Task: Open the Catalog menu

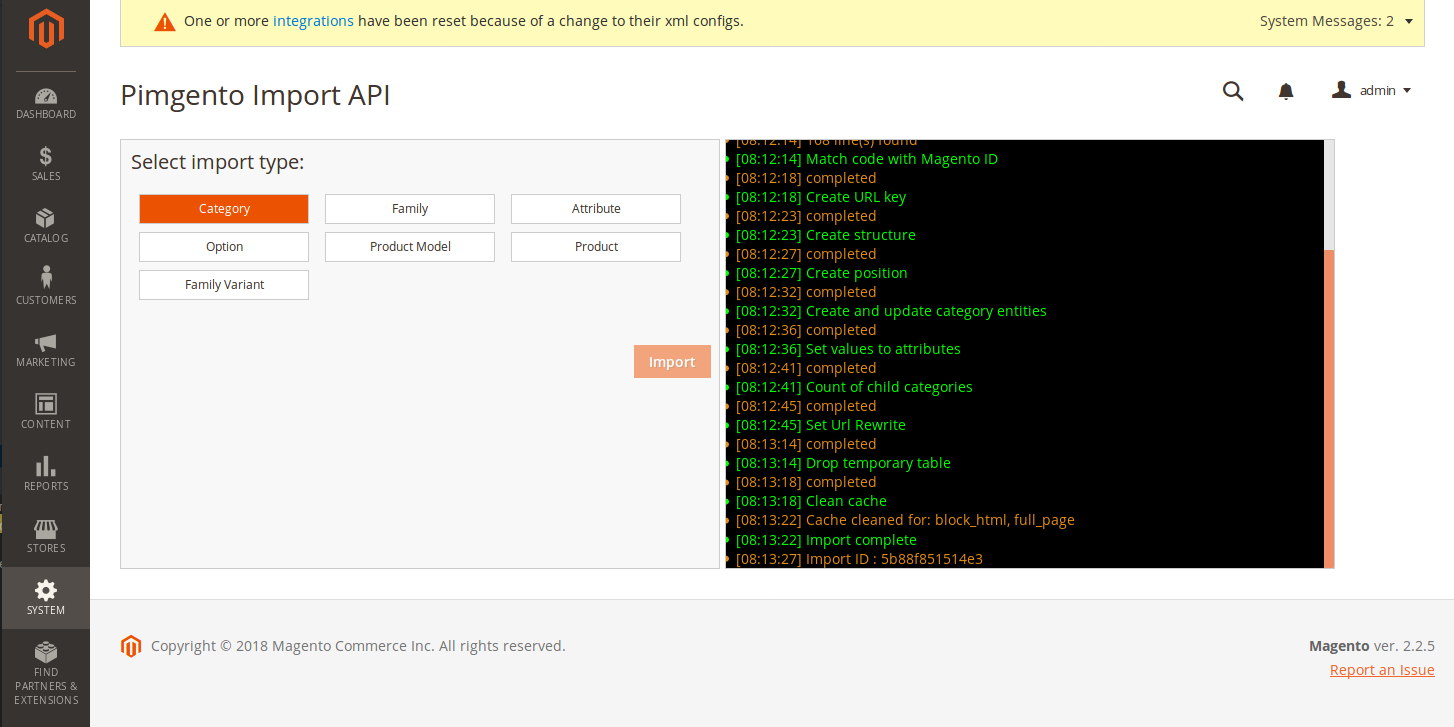Action: [x=45, y=227]
